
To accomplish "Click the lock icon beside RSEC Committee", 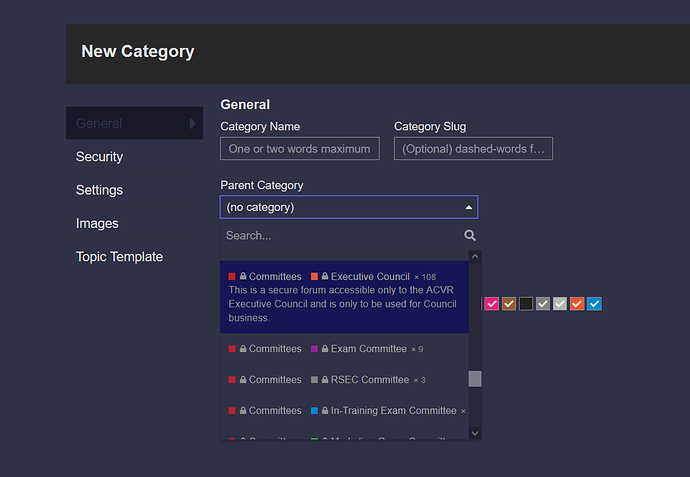I will tap(325, 379).
